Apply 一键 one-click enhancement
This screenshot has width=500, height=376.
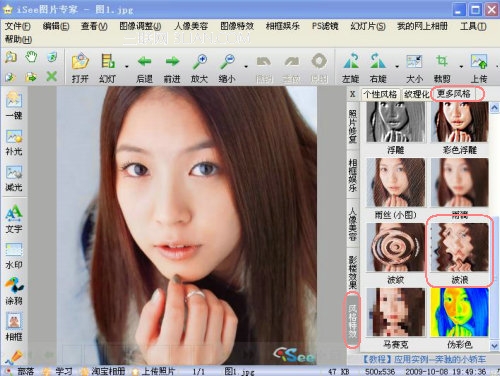pyautogui.click(x=14, y=105)
